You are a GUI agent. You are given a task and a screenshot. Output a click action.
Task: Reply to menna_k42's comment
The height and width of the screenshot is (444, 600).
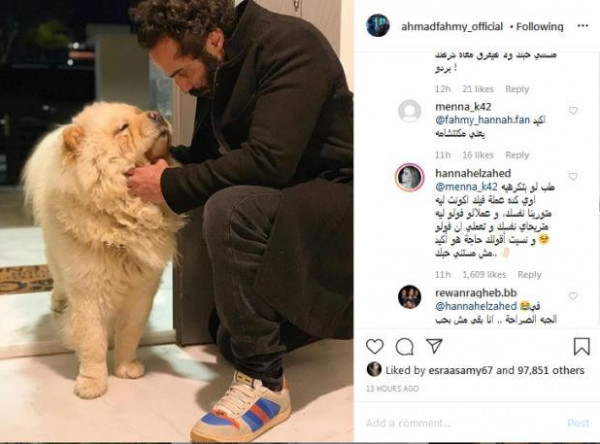(517, 155)
